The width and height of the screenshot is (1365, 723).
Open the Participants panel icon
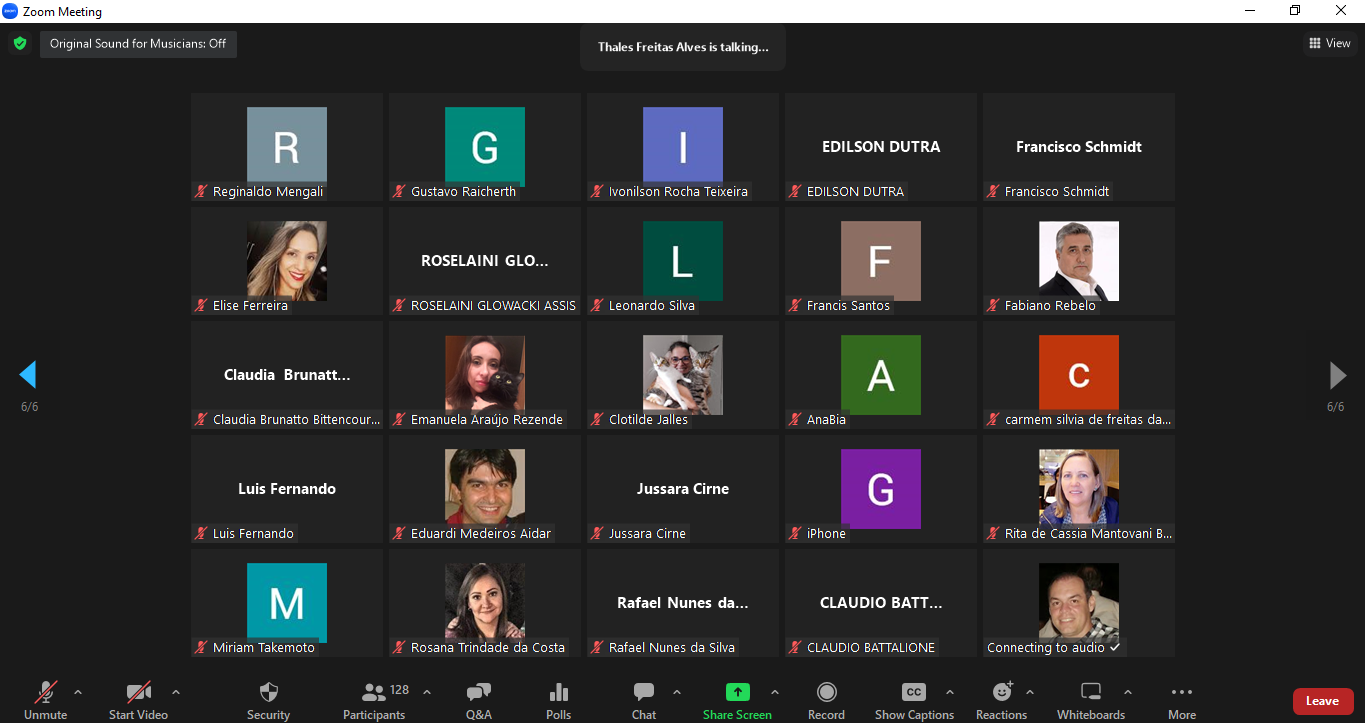(x=374, y=692)
